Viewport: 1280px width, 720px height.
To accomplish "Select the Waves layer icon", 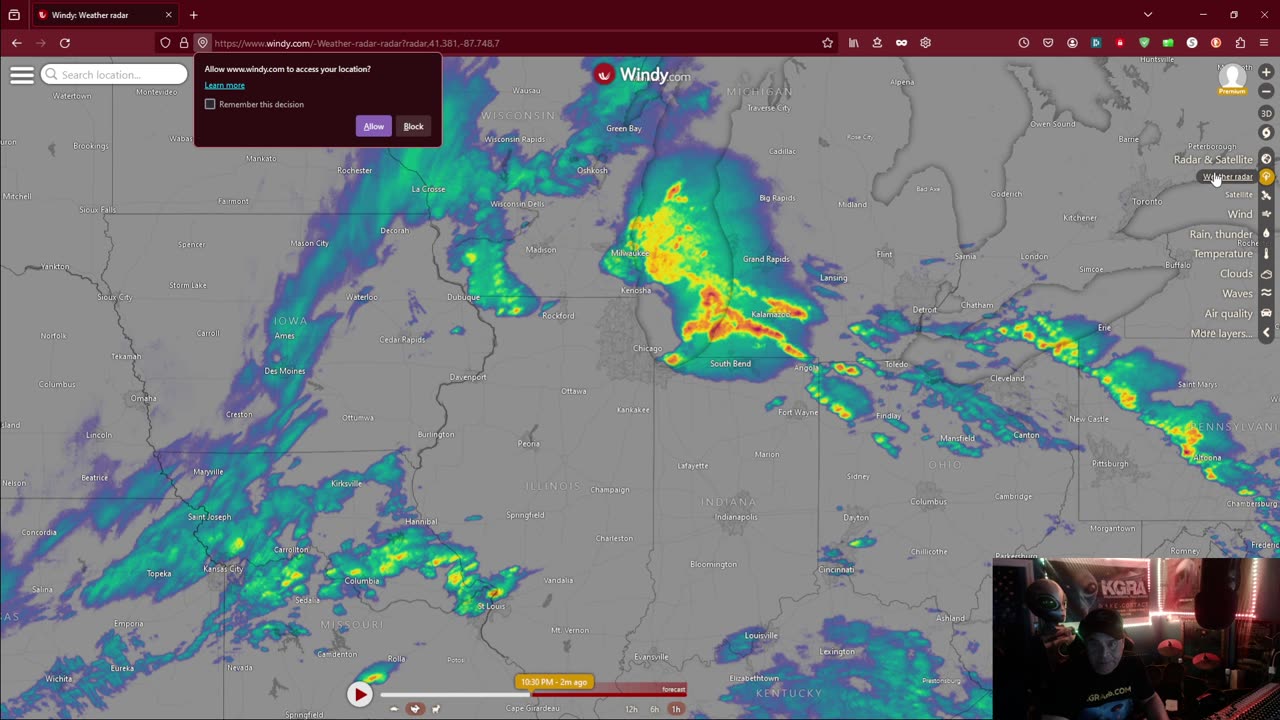I will [x=1266, y=293].
